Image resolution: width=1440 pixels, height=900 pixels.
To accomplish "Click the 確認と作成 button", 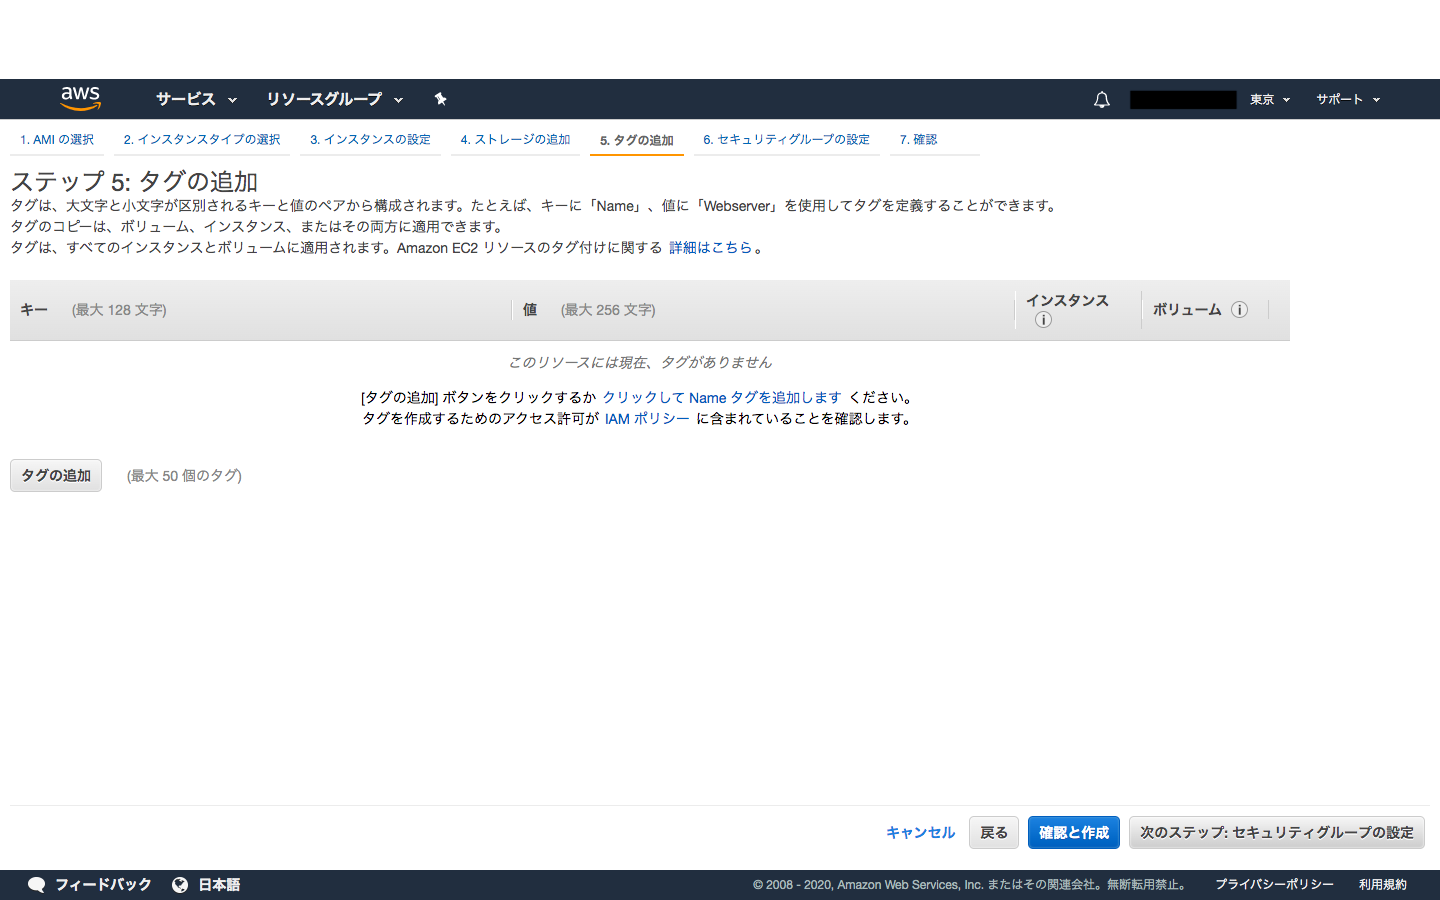I will [1073, 832].
